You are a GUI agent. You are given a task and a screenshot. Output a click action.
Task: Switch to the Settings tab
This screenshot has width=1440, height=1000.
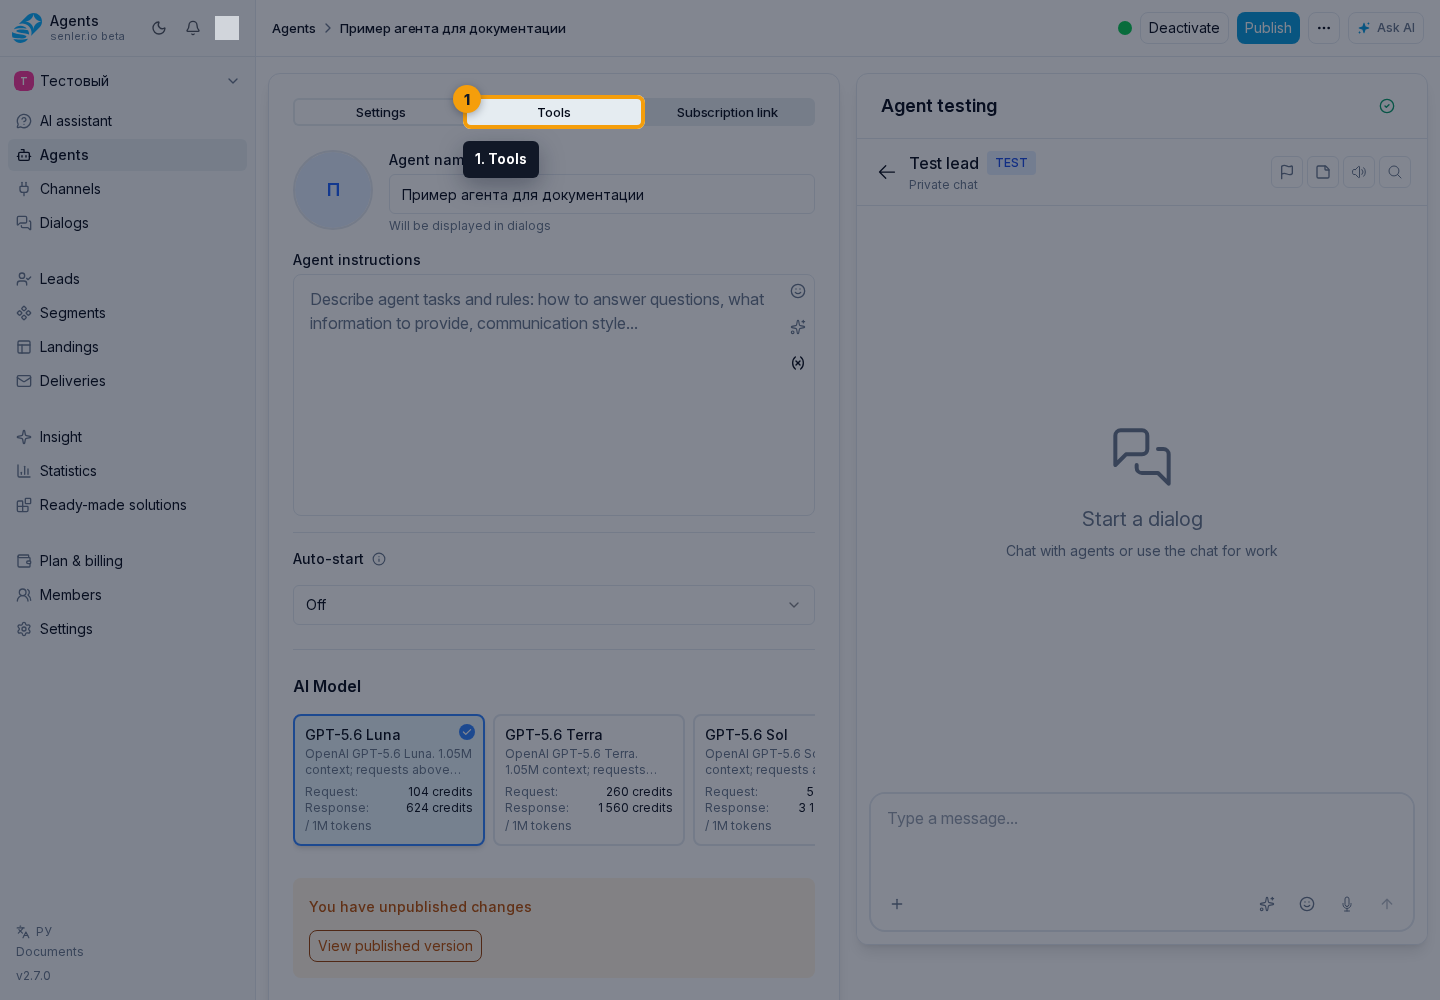tap(381, 112)
